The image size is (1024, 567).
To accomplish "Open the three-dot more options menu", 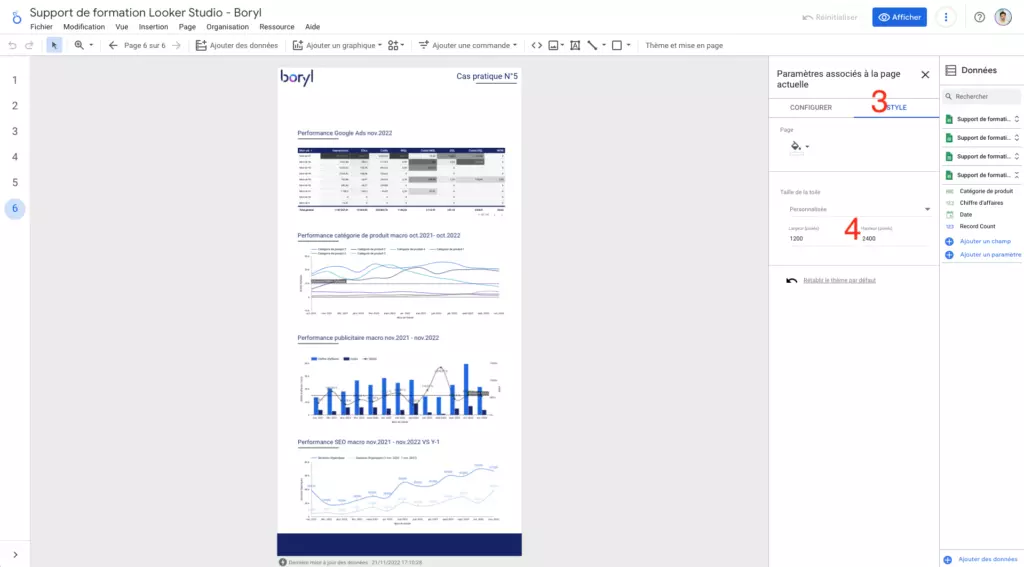I will (x=946, y=18).
